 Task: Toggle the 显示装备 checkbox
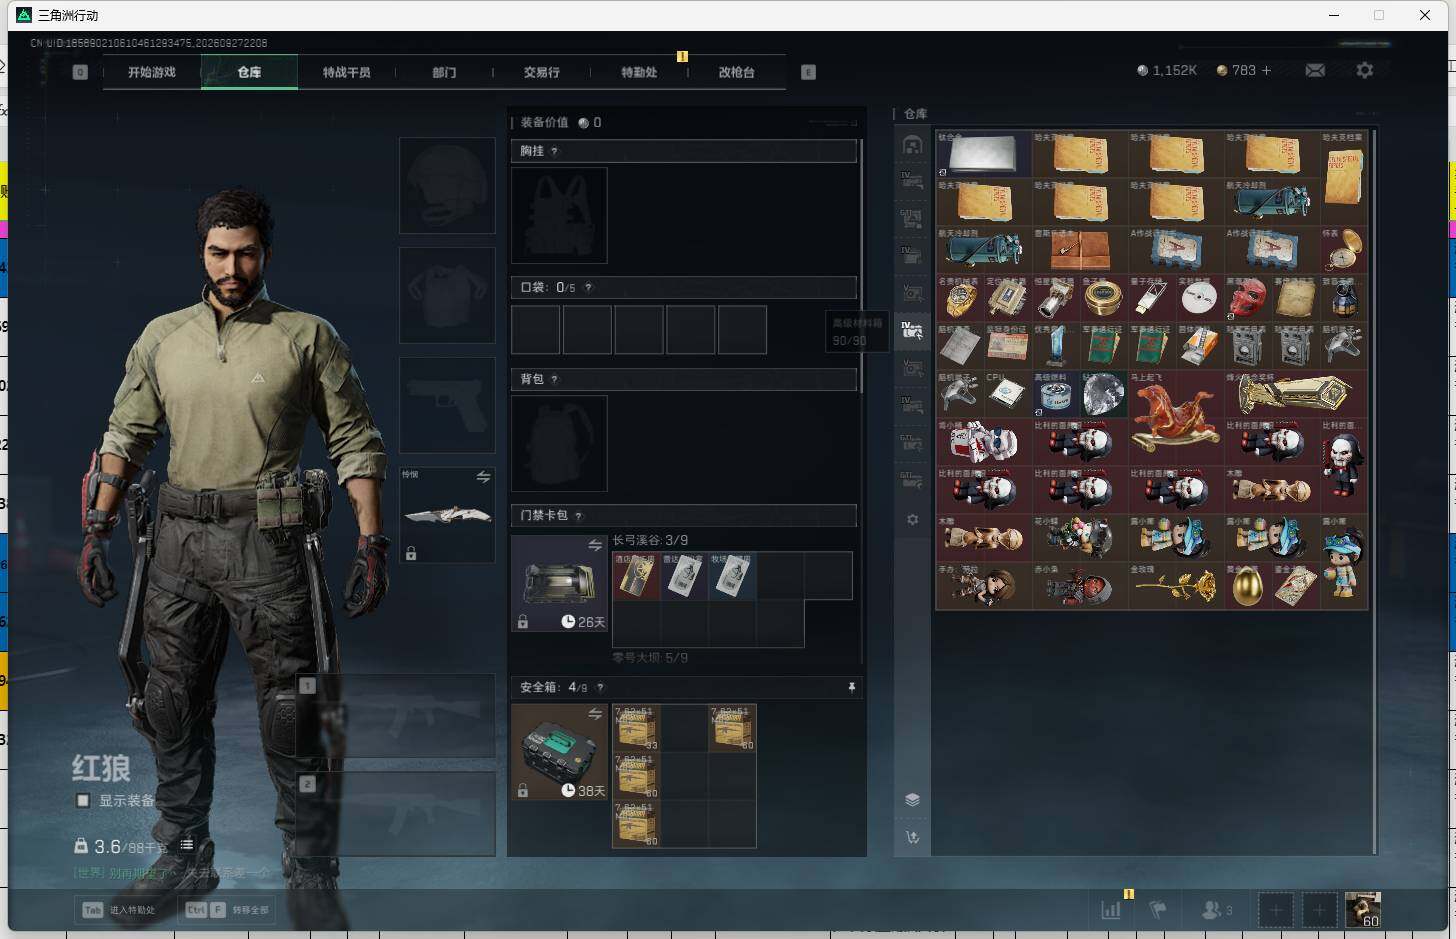coord(83,800)
